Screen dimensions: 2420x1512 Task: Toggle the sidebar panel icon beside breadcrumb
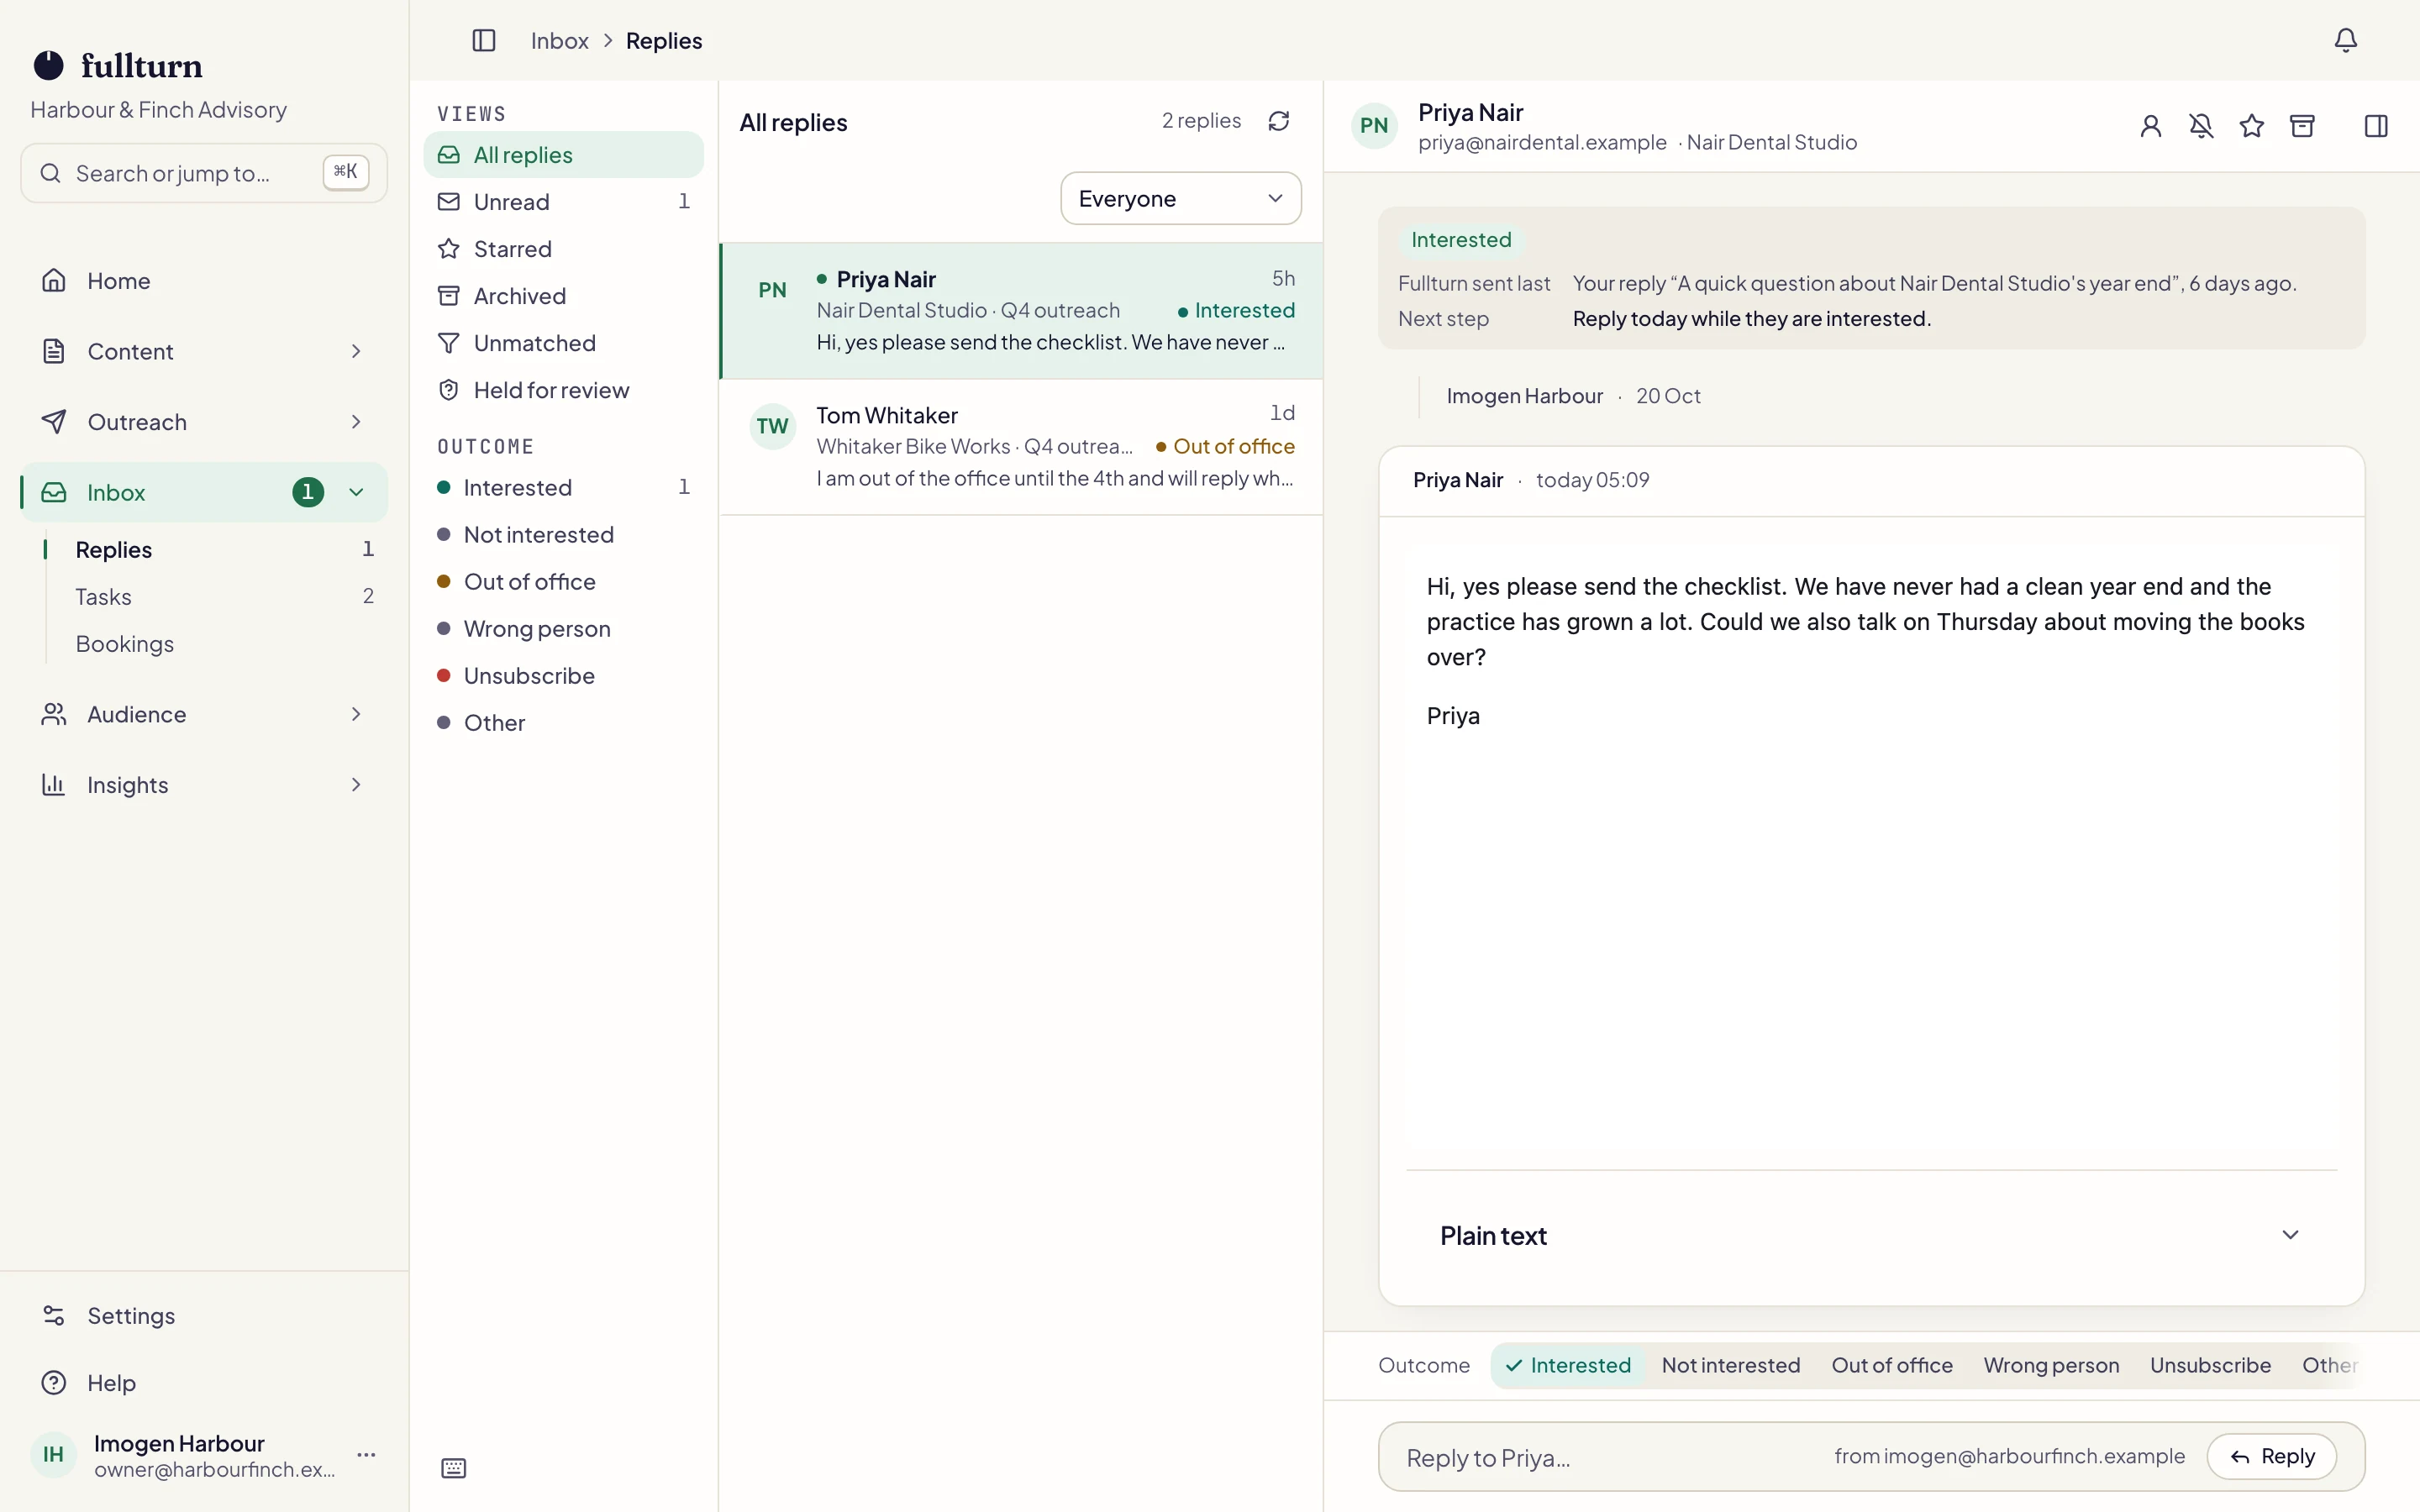pos(484,41)
